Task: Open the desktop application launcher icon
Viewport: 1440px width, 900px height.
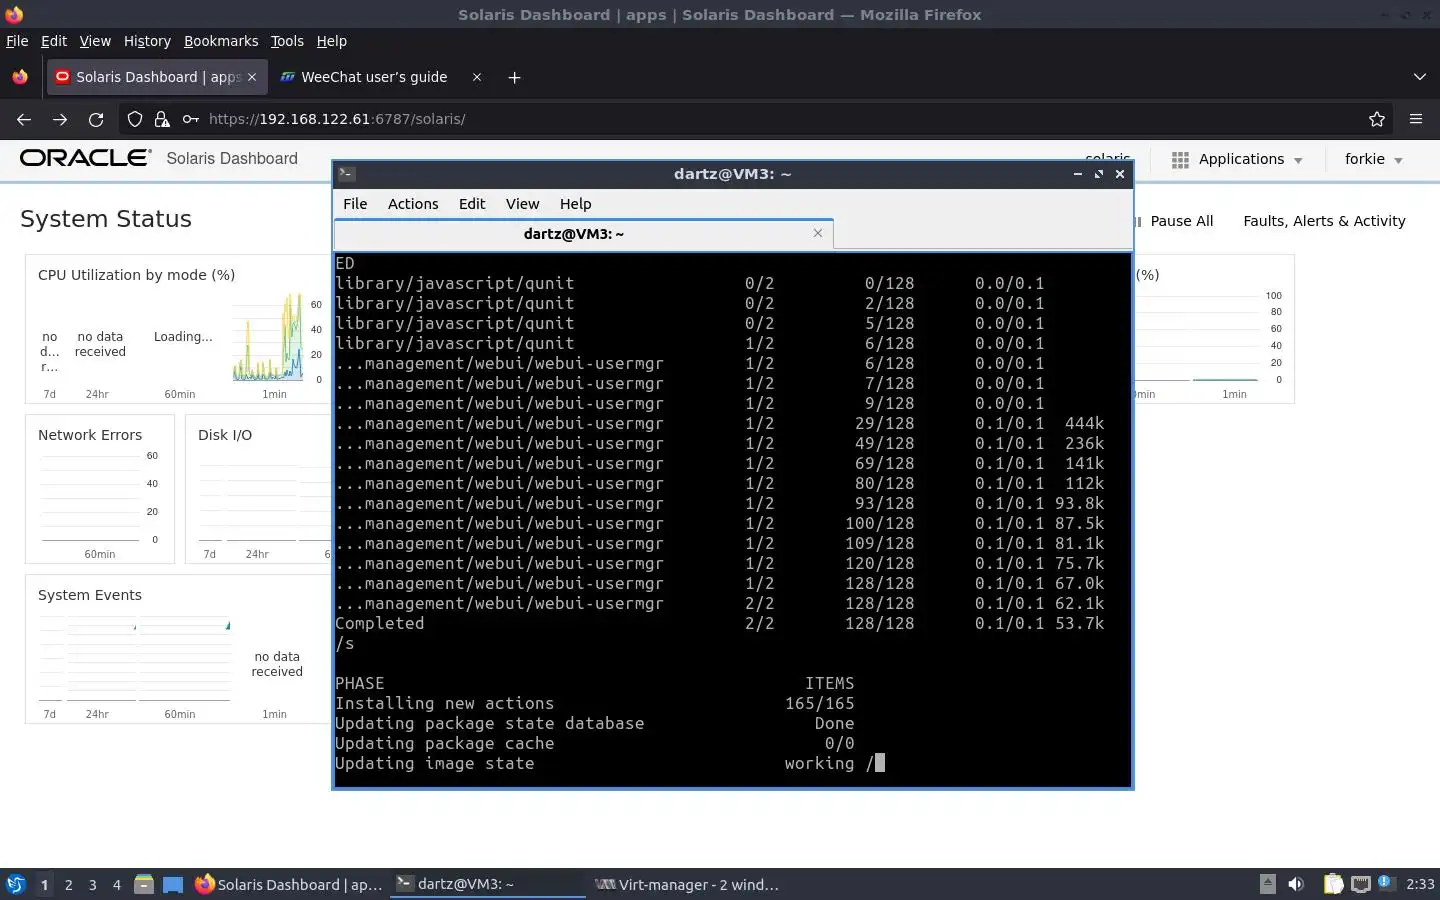Action: 16,884
